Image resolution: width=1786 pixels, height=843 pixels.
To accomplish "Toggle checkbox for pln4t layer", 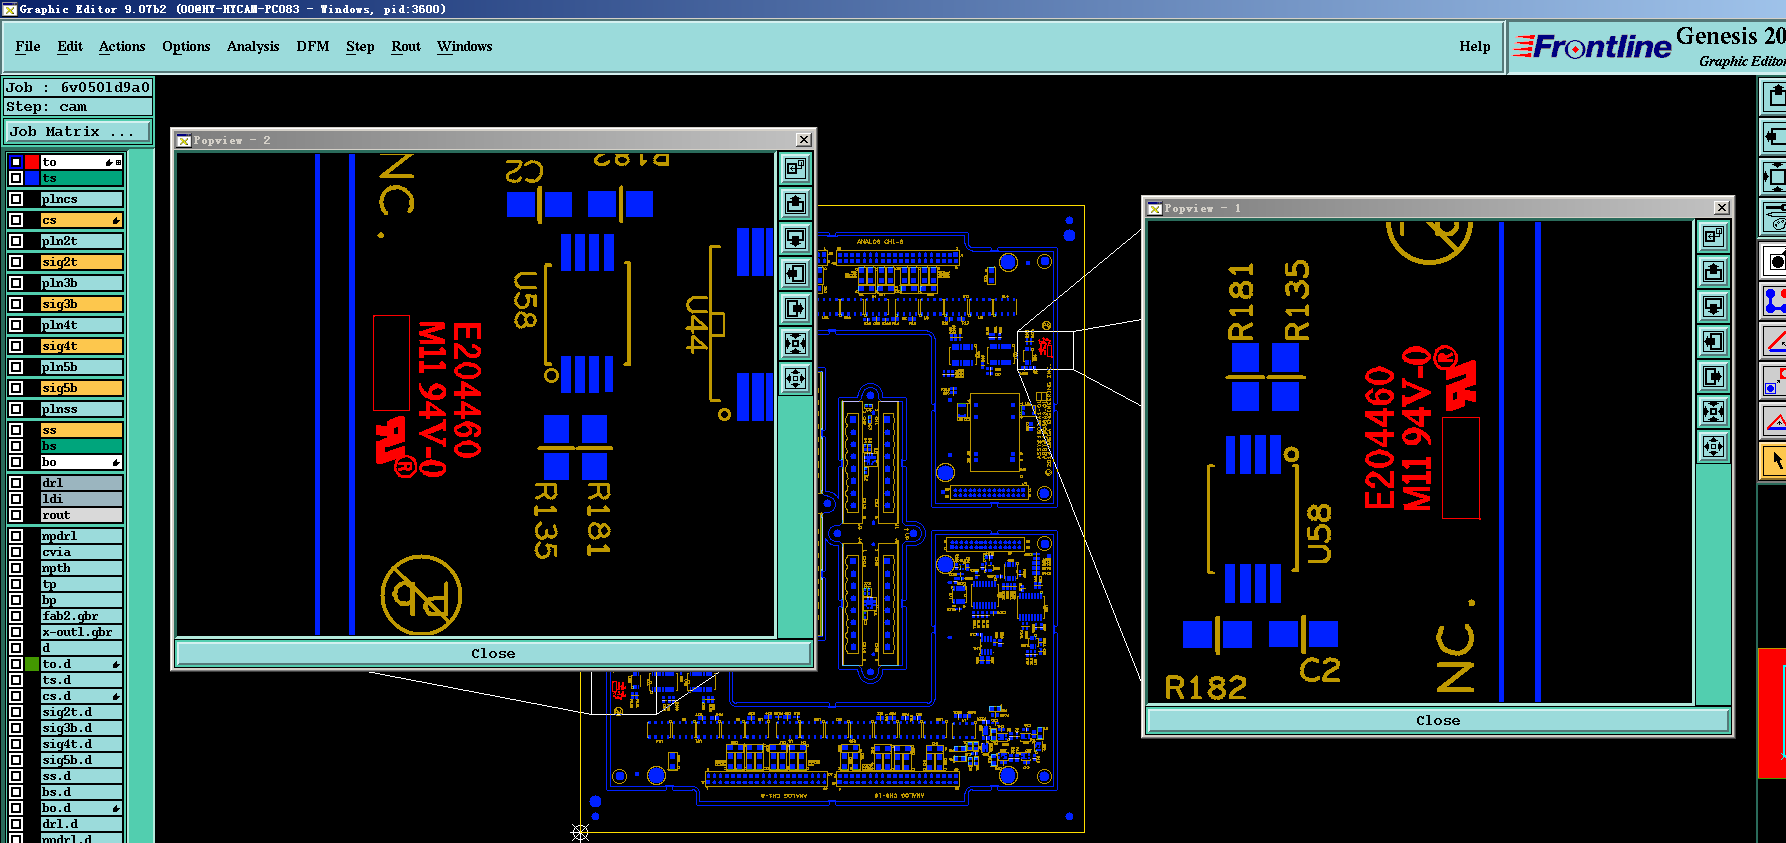I will 16,325.
